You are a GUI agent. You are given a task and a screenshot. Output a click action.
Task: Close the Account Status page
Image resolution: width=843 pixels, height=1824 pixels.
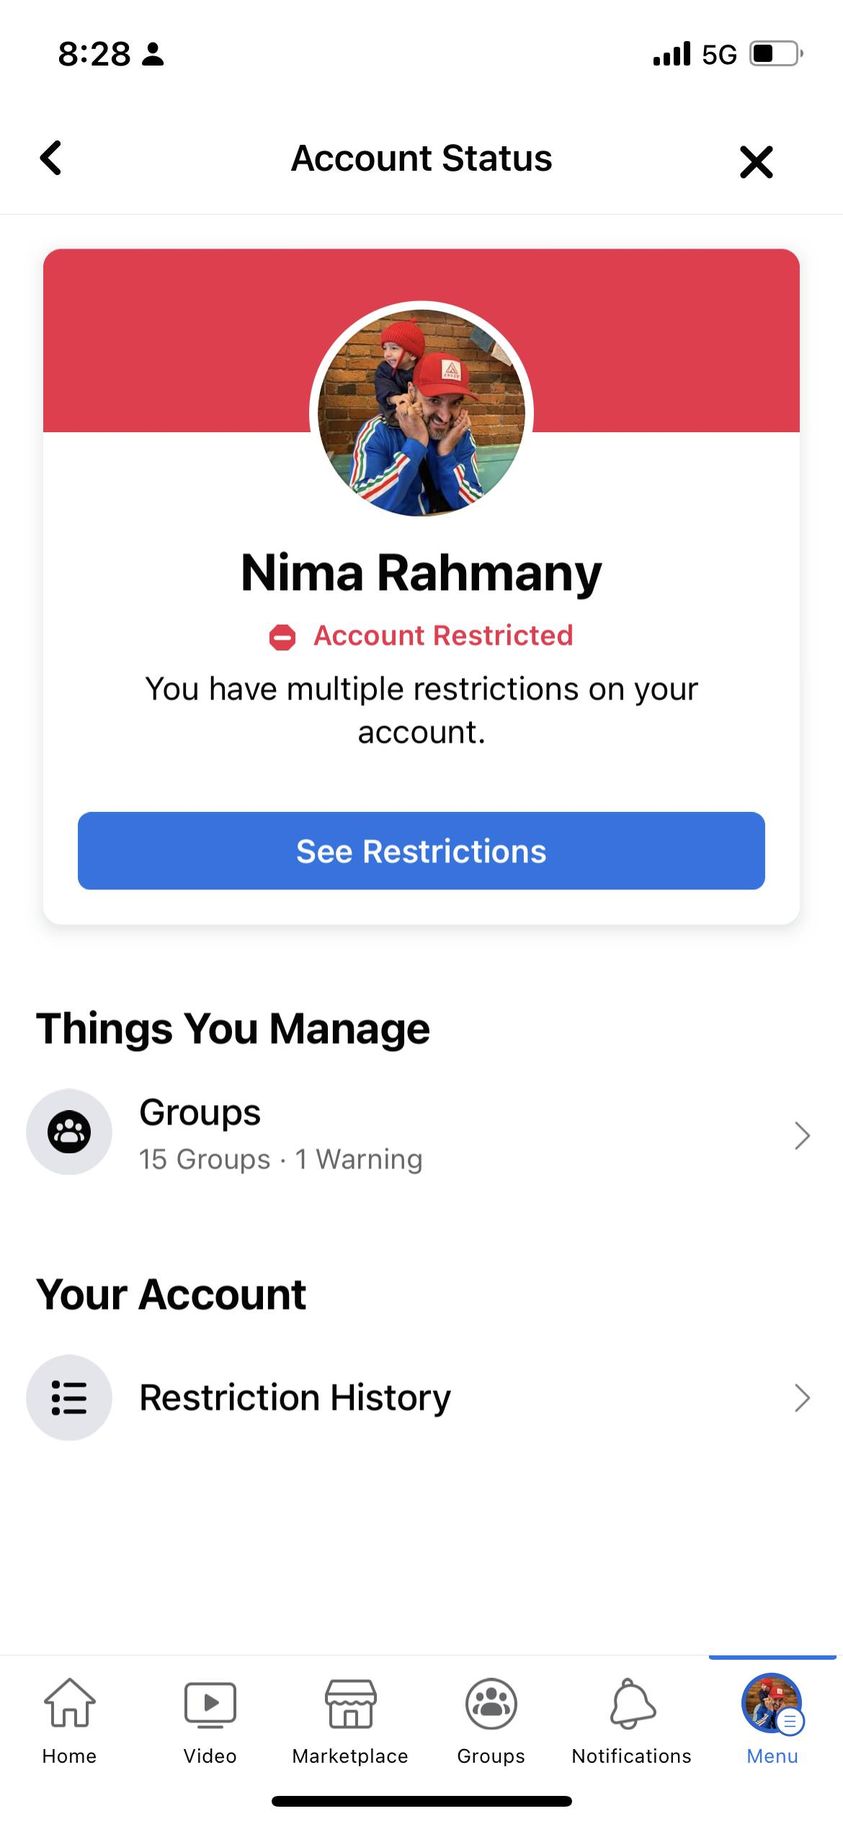[x=756, y=161]
